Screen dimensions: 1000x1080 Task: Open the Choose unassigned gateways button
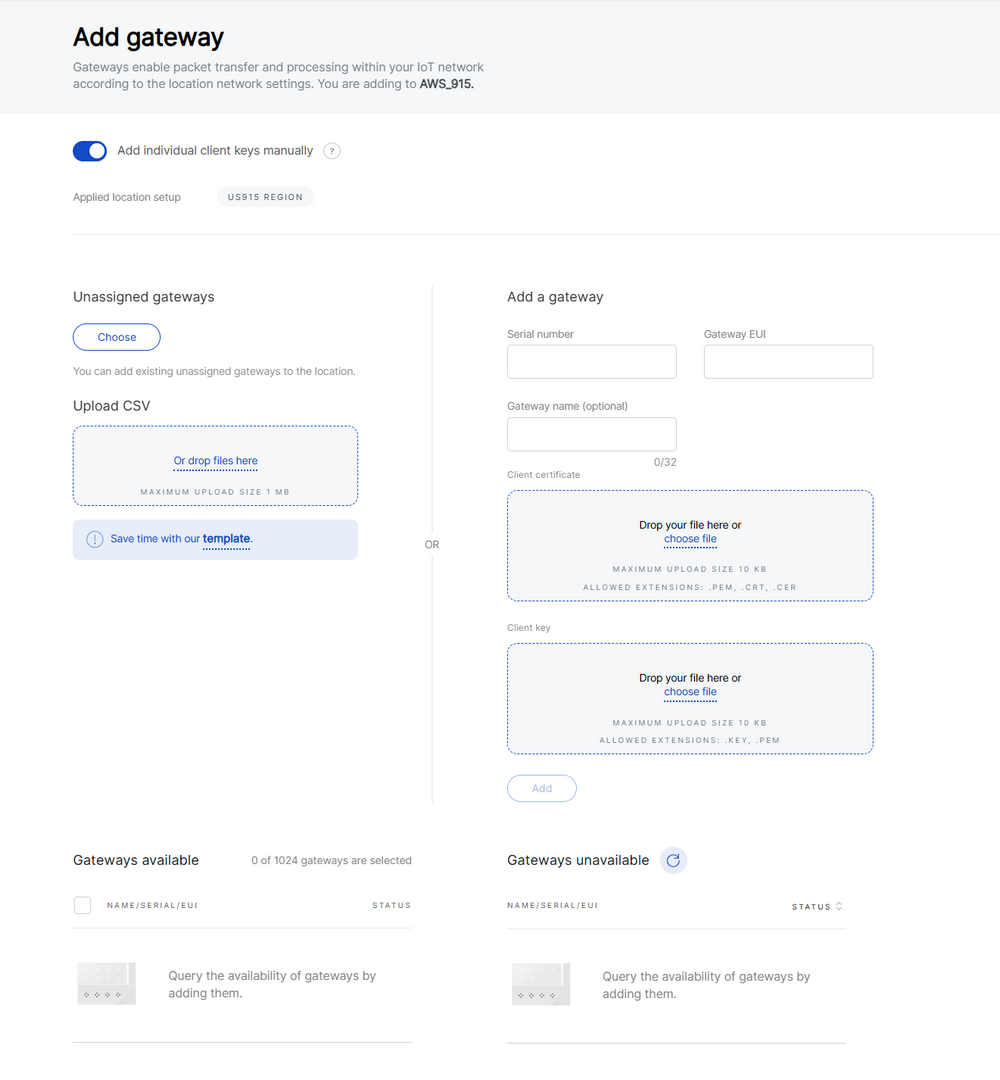point(116,337)
